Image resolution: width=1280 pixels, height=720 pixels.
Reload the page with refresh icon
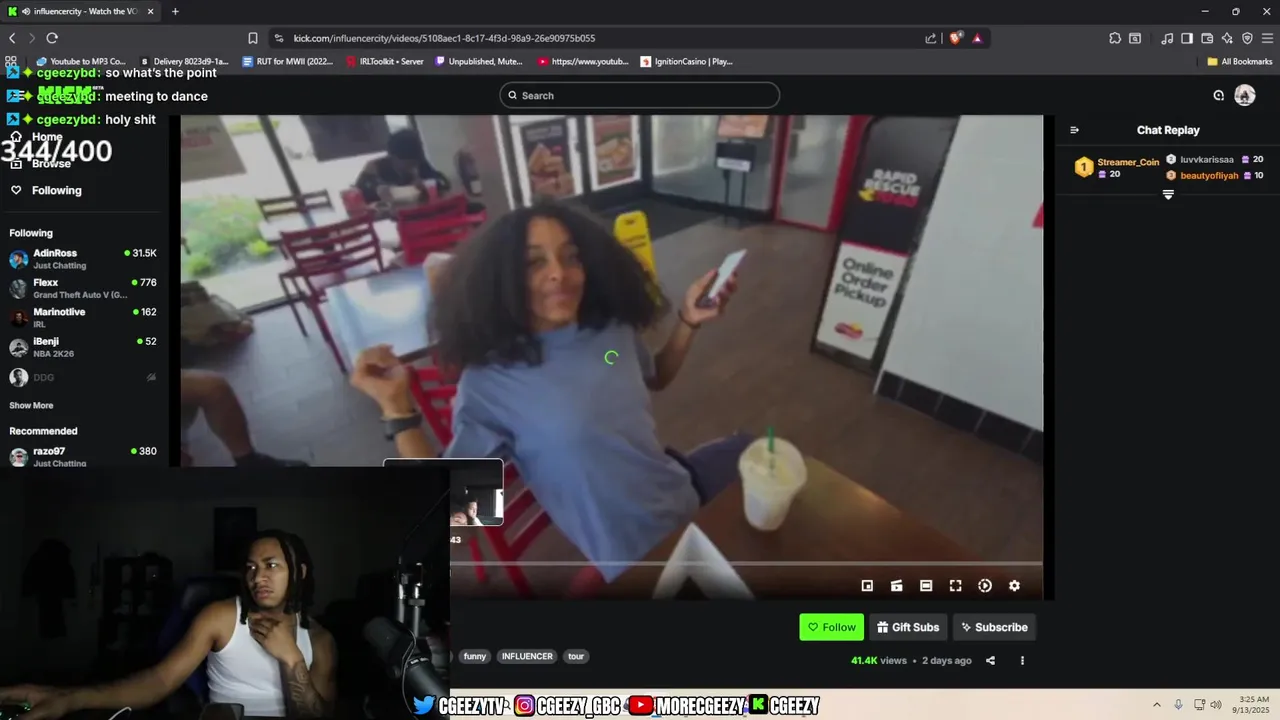click(52, 38)
